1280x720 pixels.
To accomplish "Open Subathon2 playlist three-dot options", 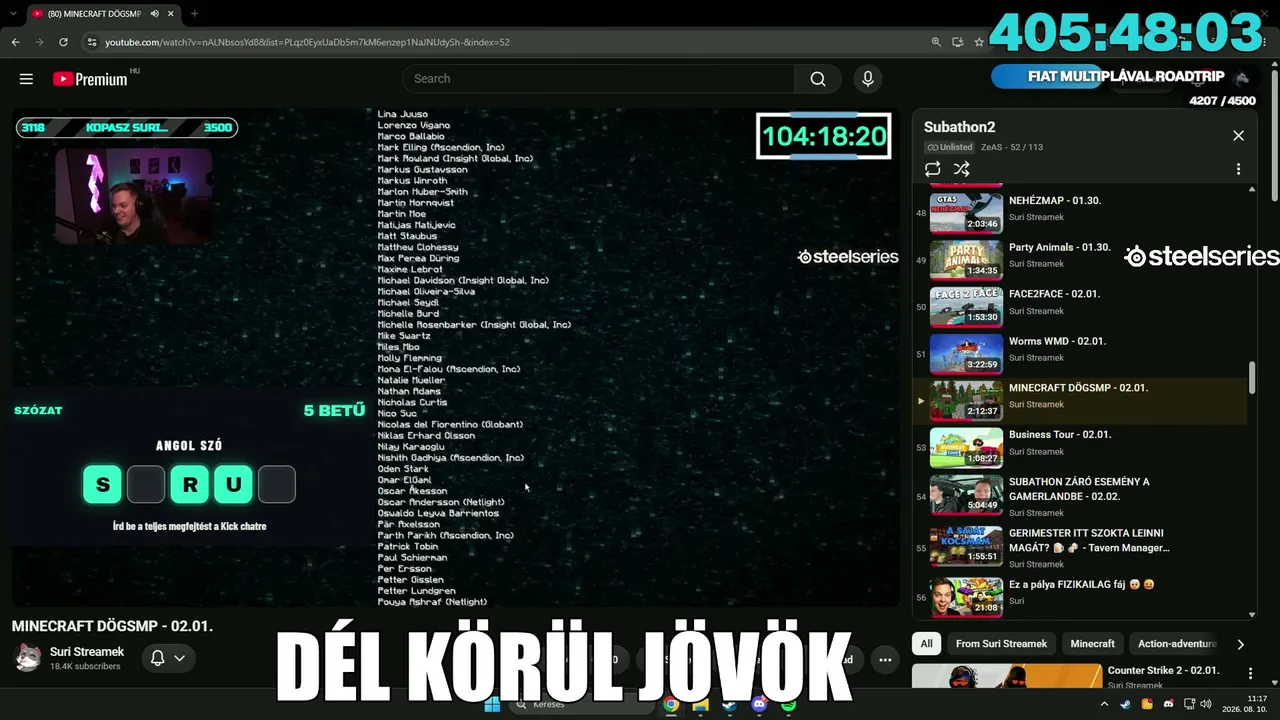I will (x=1238, y=169).
